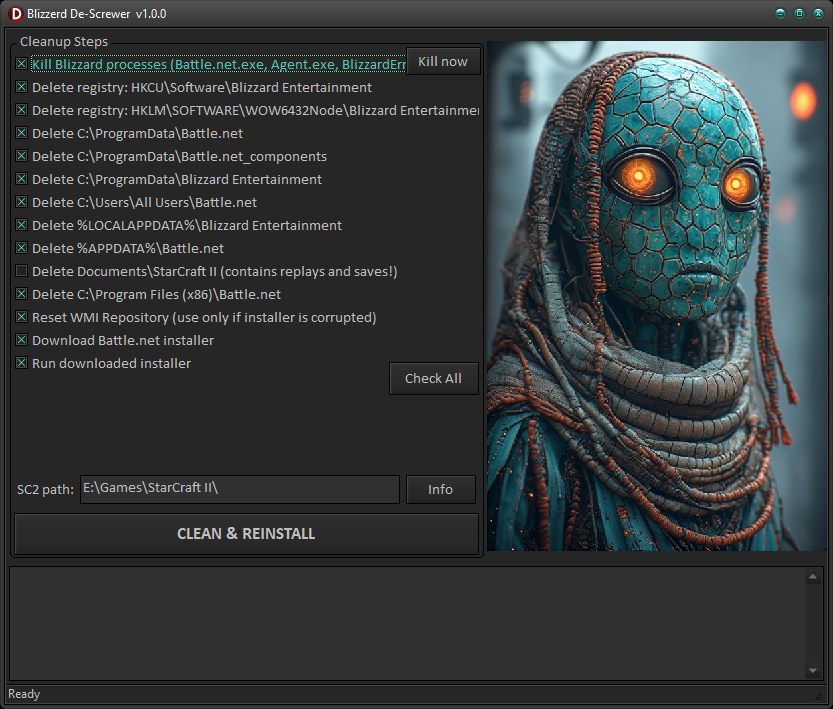The width and height of the screenshot is (833, 709).
Task: Click the log scrollbar down arrow
Action: coord(813,670)
